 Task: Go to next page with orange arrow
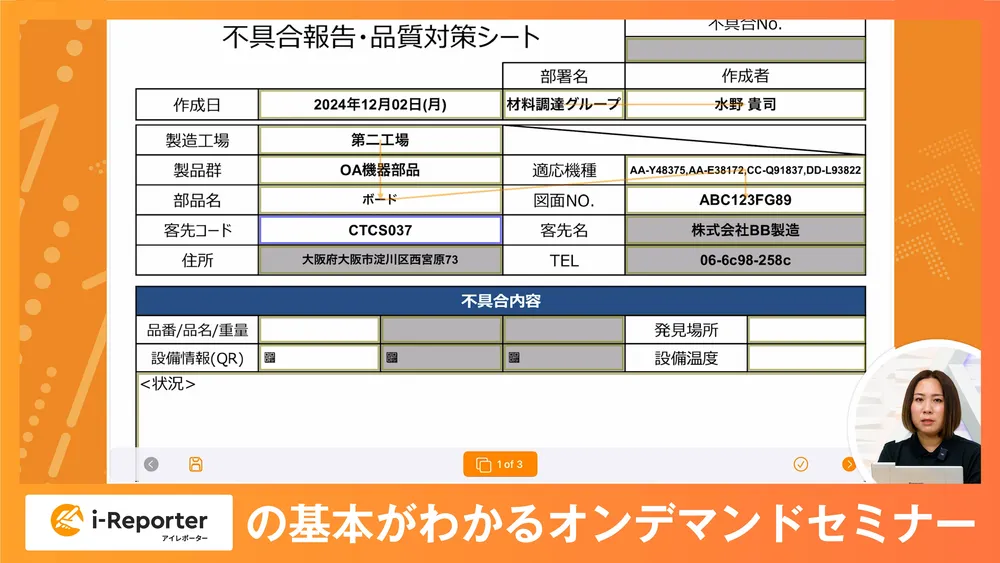point(849,464)
